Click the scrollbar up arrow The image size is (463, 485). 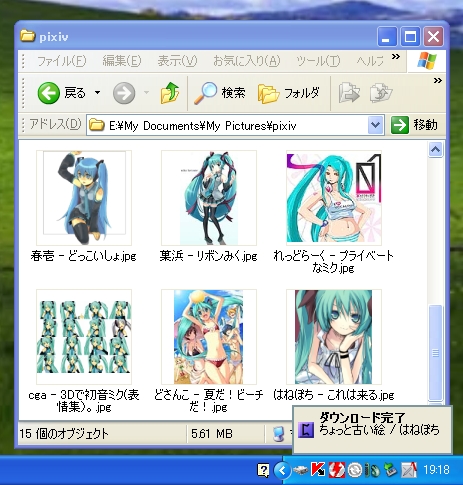(x=435, y=150)
